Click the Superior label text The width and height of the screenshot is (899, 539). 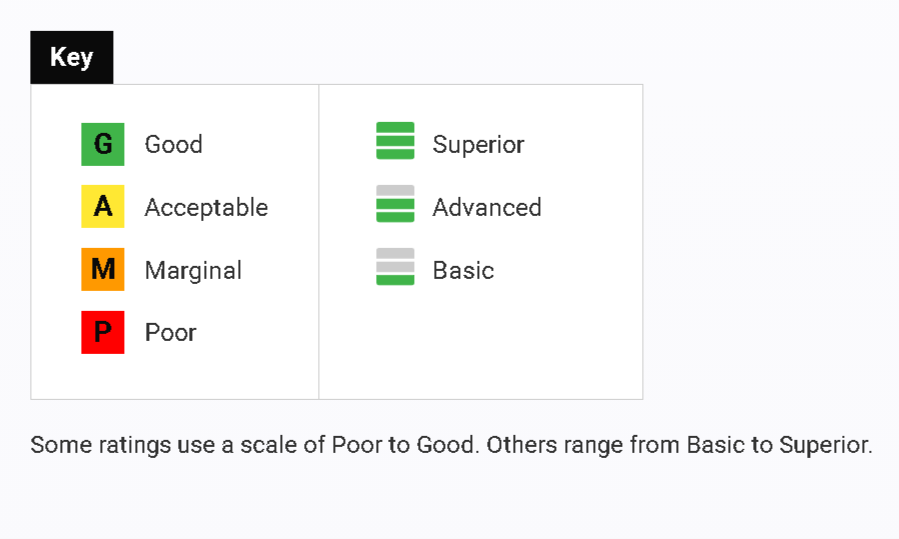tap(478, 144)
